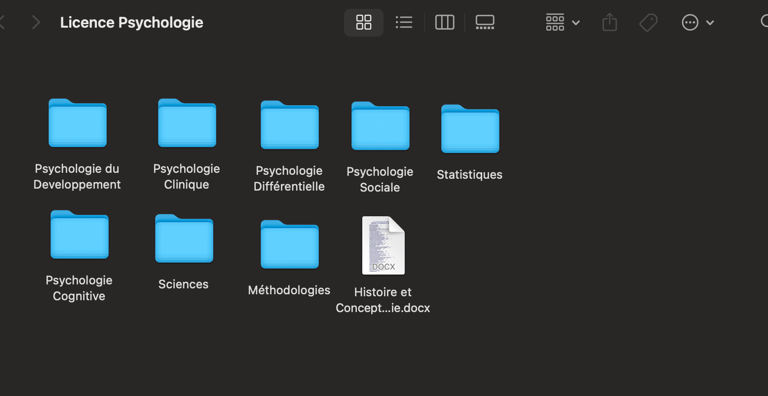Select the Psychologie du Developpement folder icon

(x=77, y=123)
